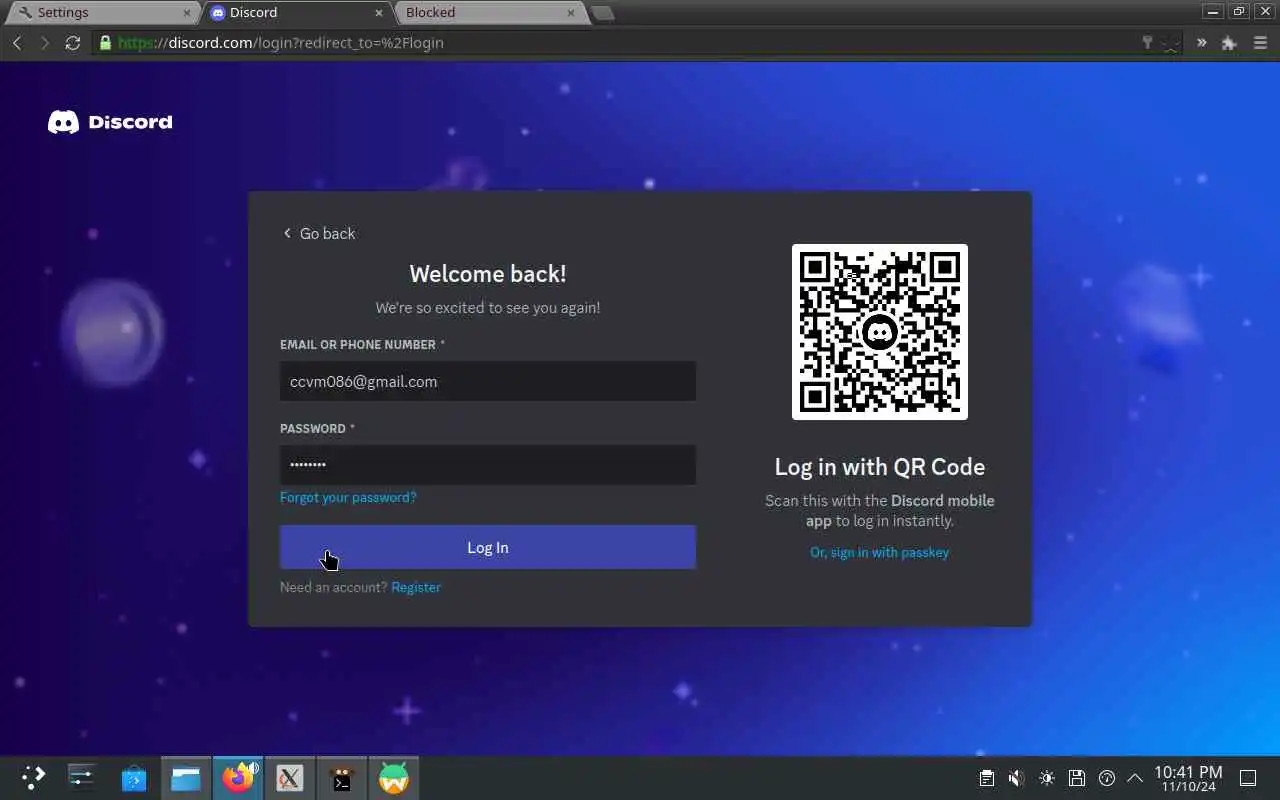
Task: Switch to Firefox in the taskbar
Action: (x=238, y=778)
